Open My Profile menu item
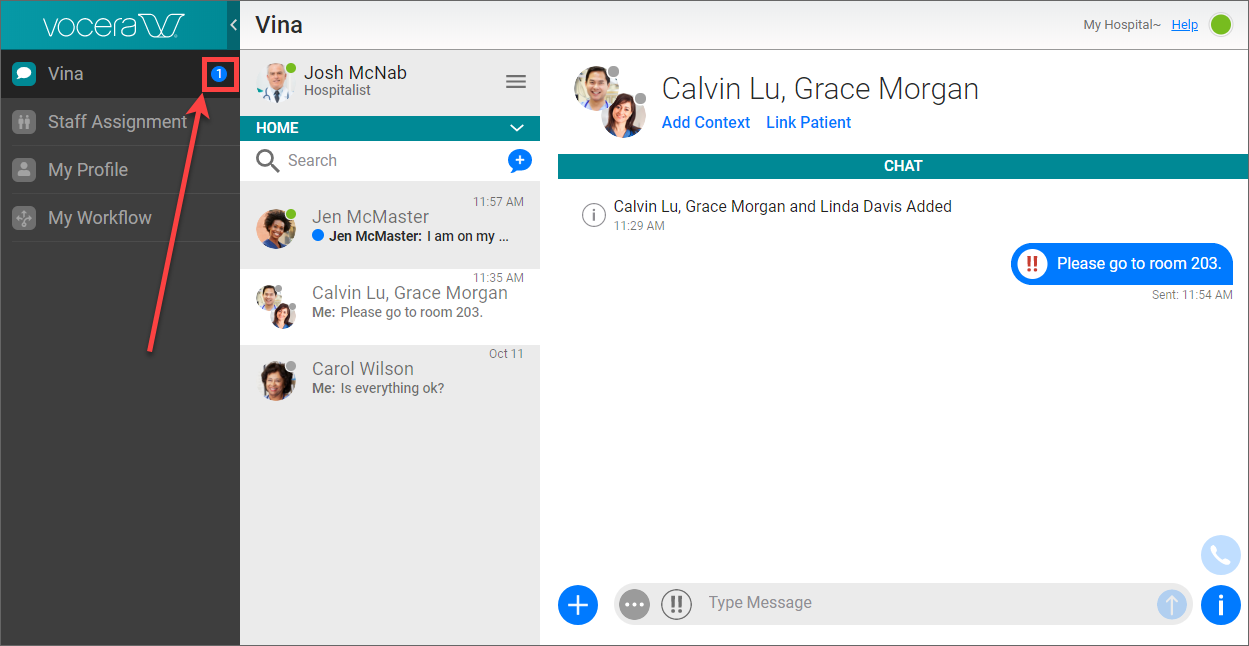 pos(120,170)
